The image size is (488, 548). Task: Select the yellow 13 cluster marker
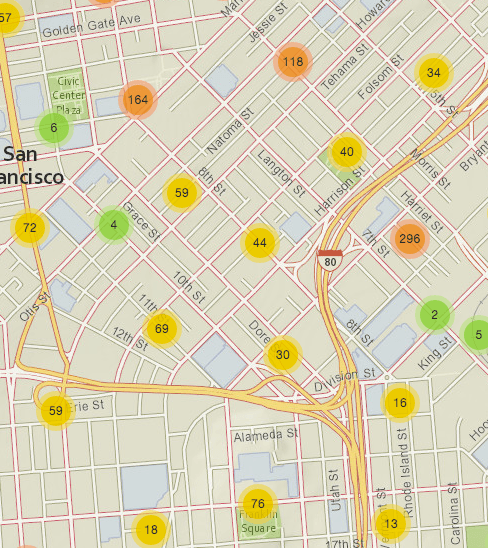[391, 524]
